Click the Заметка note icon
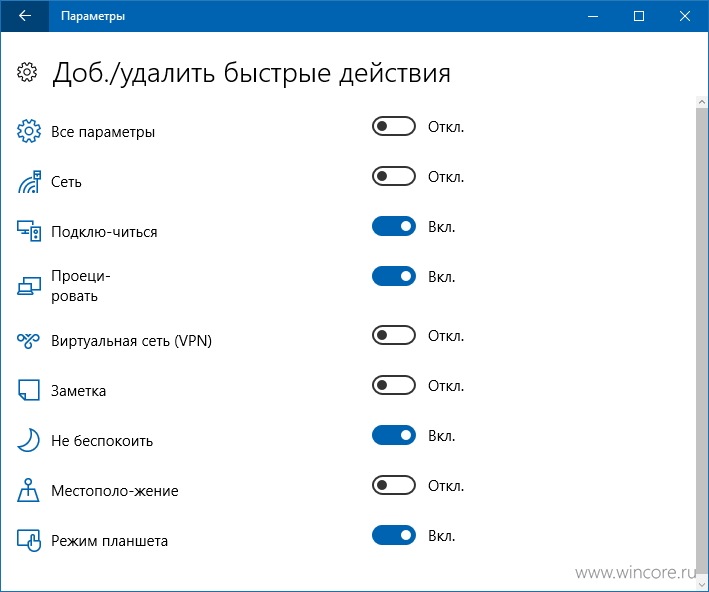The image size is (709, 592). coord(28,390)
